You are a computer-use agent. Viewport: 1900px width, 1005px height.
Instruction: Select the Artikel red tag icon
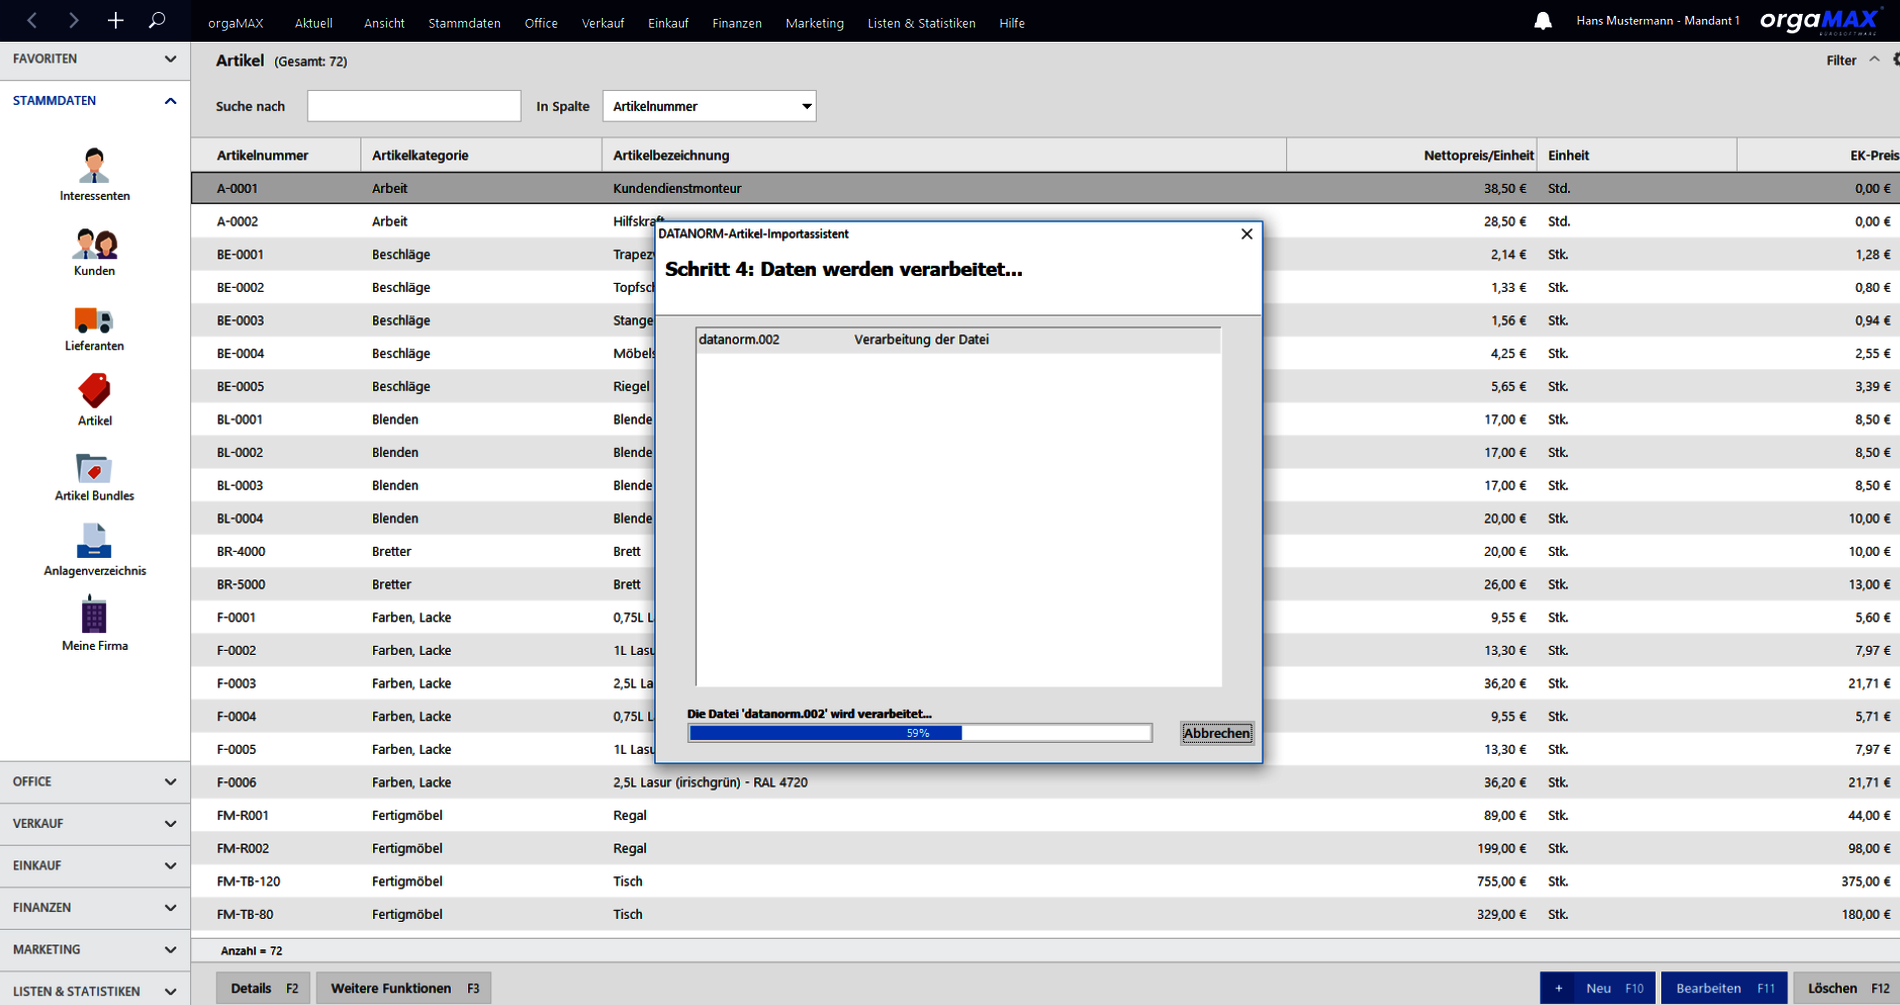point(94,391)
